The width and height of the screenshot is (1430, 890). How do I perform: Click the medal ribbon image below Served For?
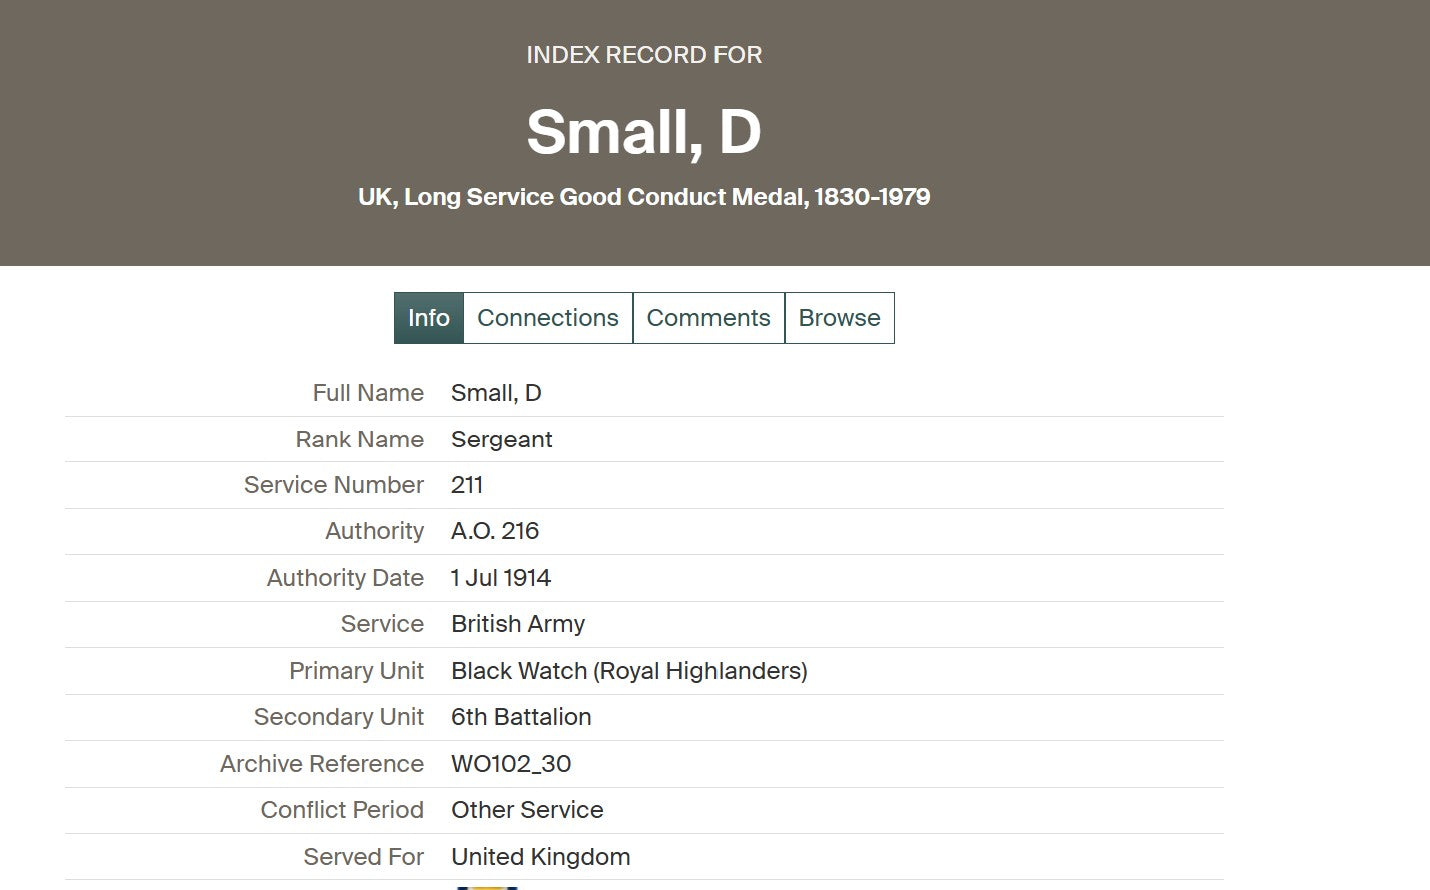(487, 886)
